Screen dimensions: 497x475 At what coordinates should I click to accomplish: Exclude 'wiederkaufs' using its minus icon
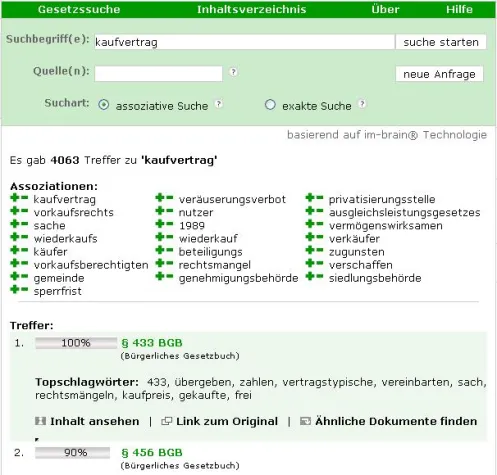pyautogui.click(x=24, y=237)
